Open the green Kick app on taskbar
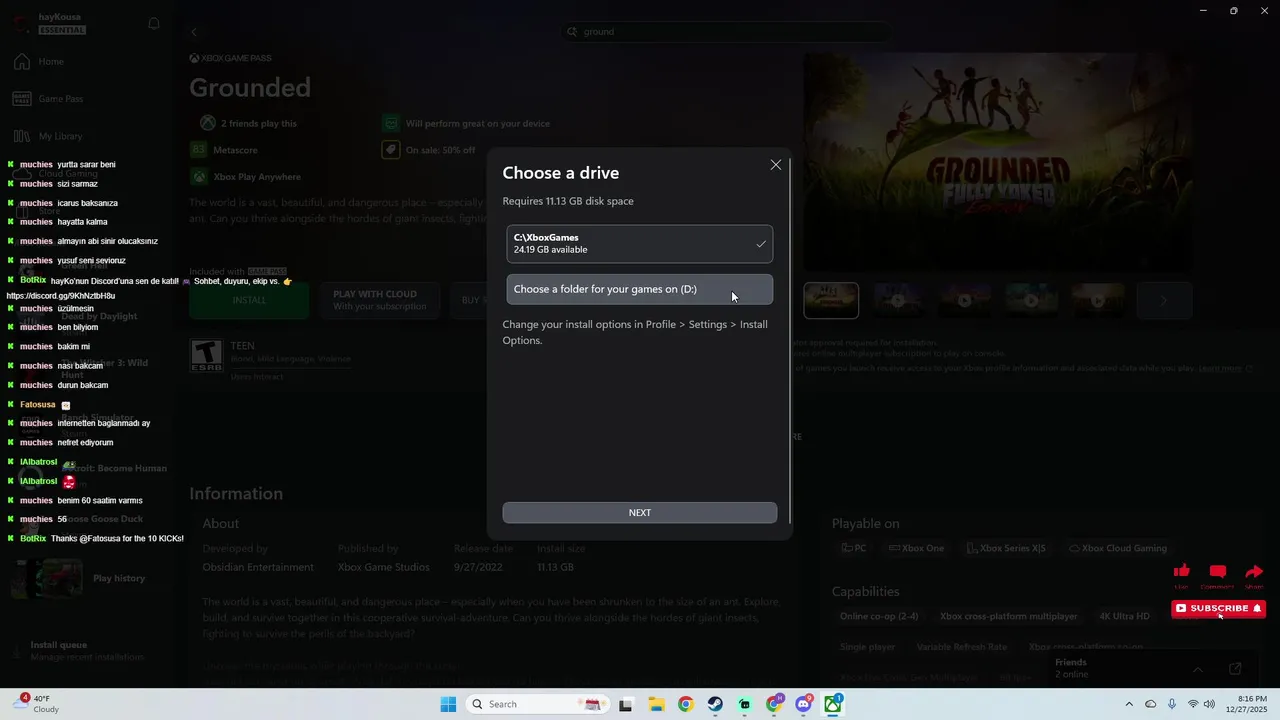The image size is (1280, 720). [744, 704]
